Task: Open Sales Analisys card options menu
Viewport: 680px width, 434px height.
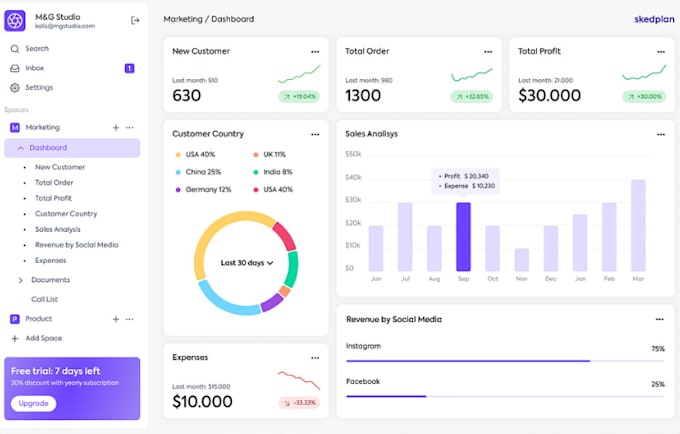Action: pos(660,134)
